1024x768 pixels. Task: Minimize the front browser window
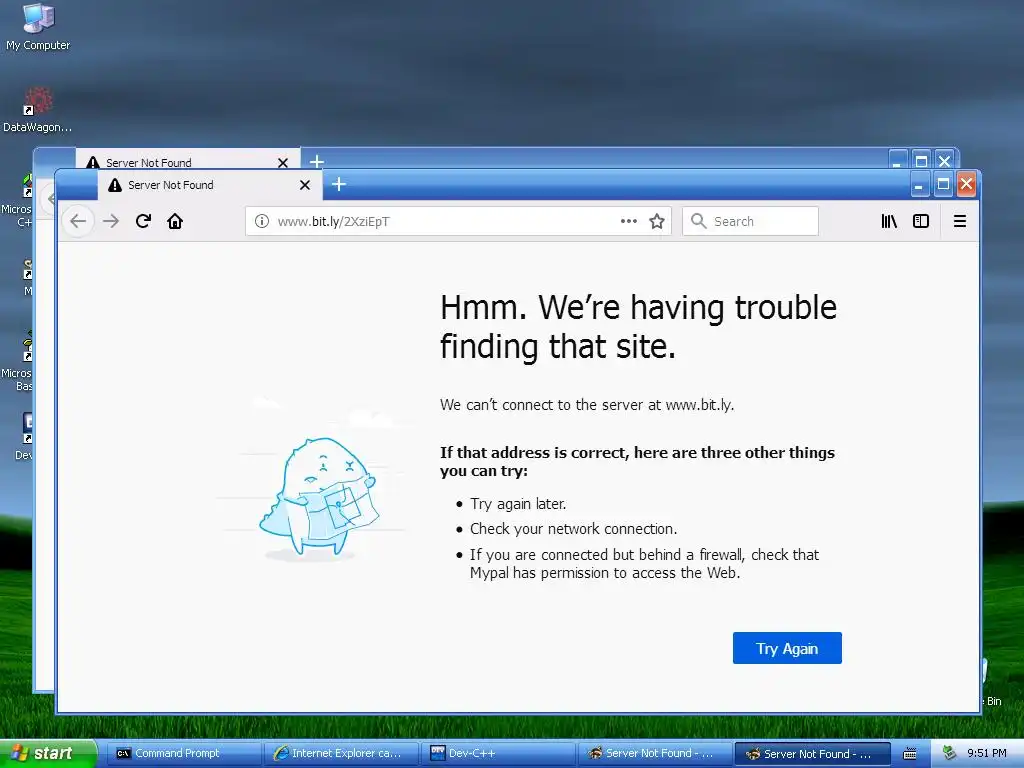coord(919,185)
